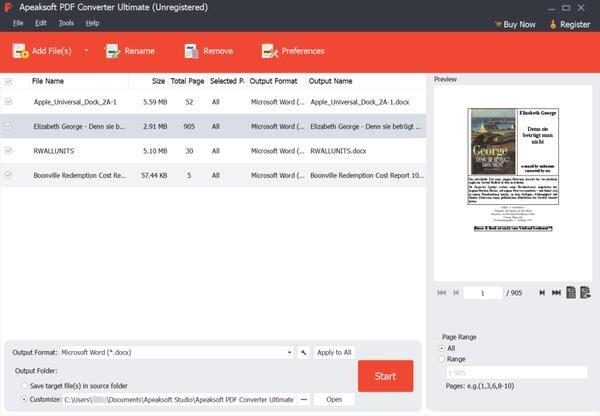The height and width of the screenshot is (416, 600).
Task: Click the Apply to All button
Action: [x=333, y=353]
